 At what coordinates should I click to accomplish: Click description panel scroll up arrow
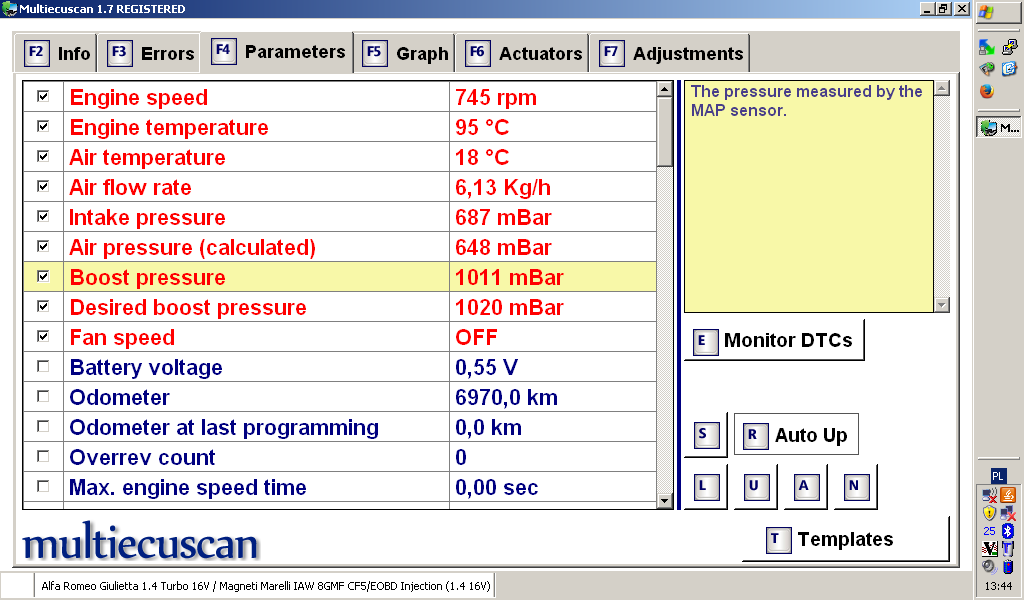[x=942, y=88]
